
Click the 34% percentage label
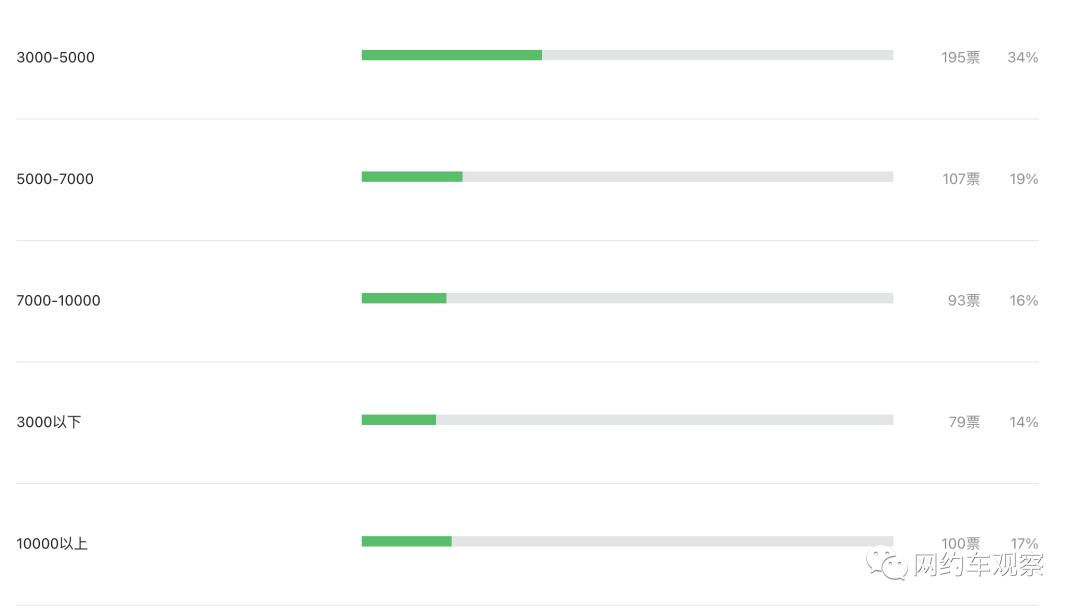click(x=1022, y=58)
